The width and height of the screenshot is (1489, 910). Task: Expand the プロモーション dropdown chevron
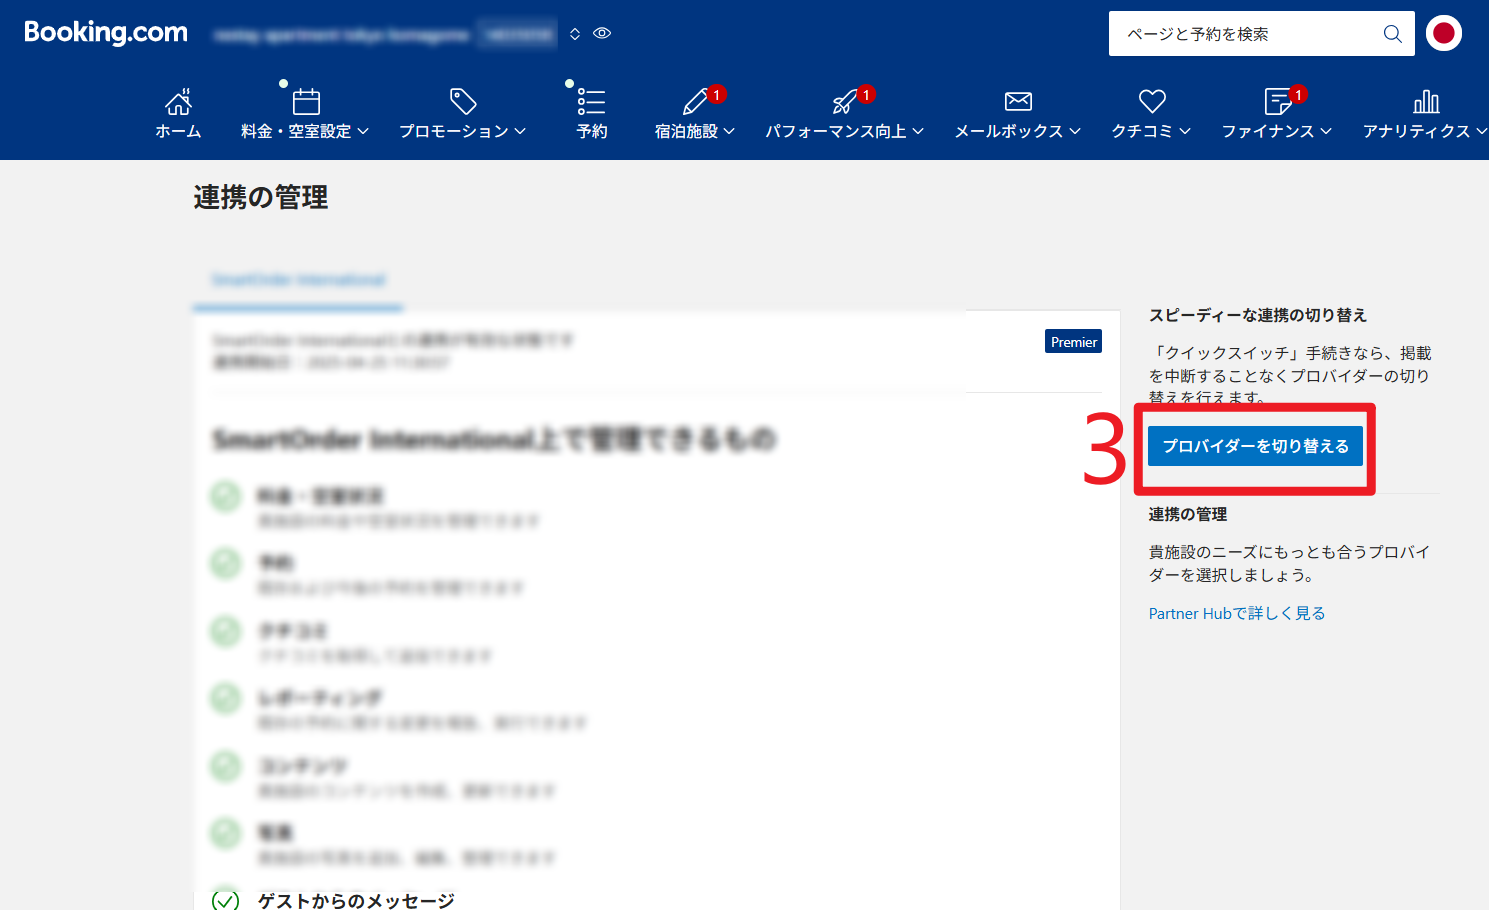pyautogui.click(x=520, y=132)
